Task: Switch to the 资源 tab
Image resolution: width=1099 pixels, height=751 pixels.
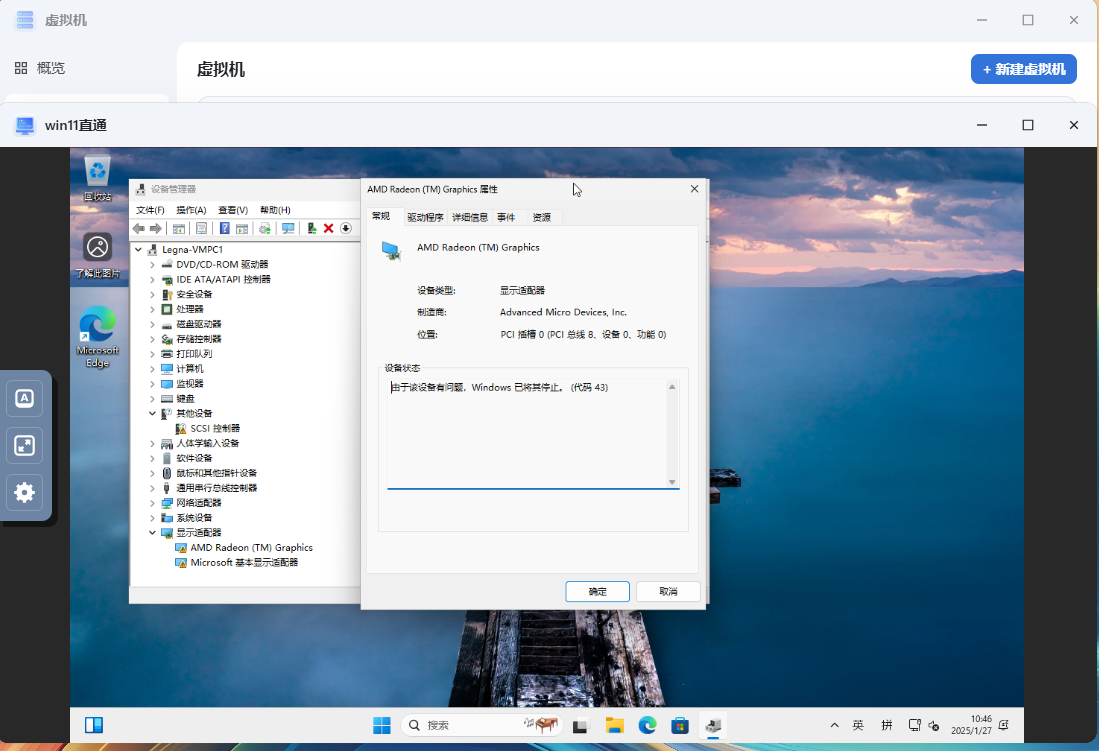Action: click(541, 217)
